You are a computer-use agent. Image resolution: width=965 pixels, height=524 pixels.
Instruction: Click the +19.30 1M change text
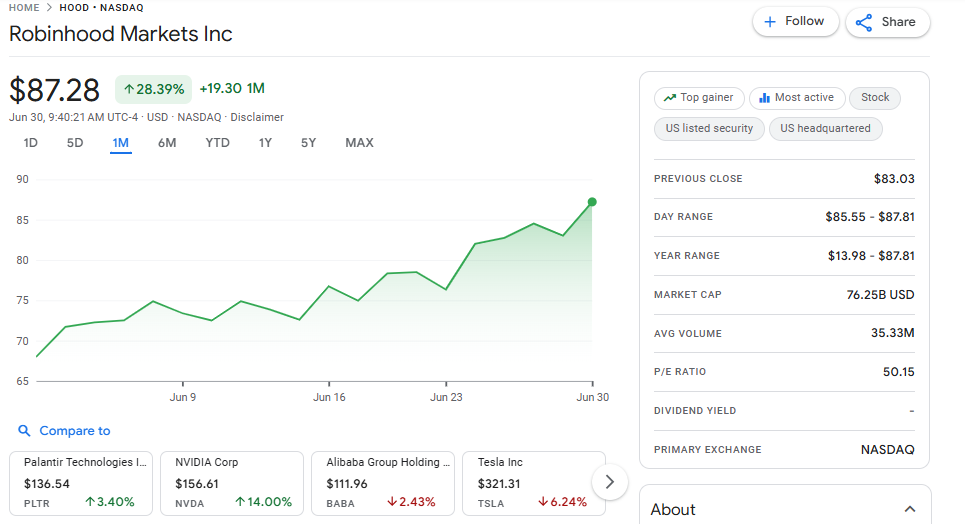coord(232,88)
